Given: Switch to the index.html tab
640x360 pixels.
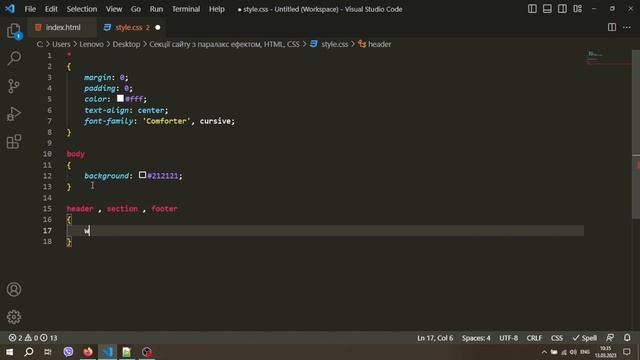Looking at the screenshot, I should click(x=62, y=27).
